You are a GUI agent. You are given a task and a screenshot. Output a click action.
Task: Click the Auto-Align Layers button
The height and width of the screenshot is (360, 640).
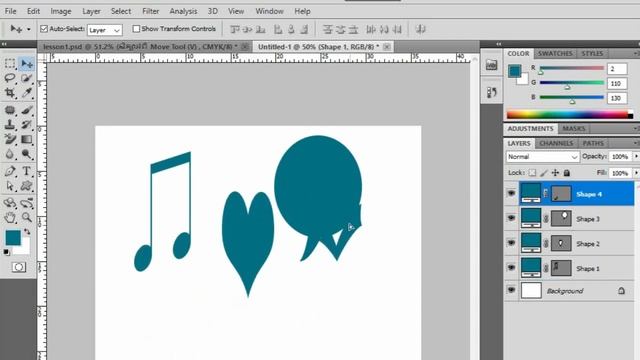420,29
